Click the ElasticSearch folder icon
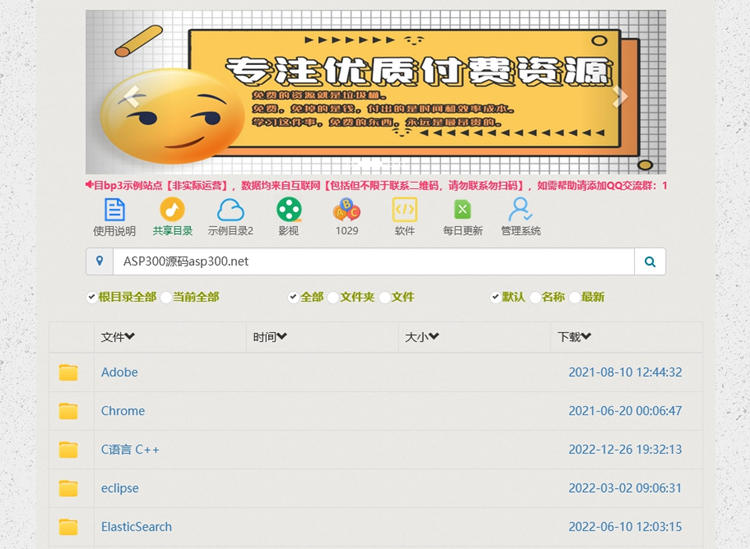The width and height of the screenshot is (750, 549). coord(68,527)
